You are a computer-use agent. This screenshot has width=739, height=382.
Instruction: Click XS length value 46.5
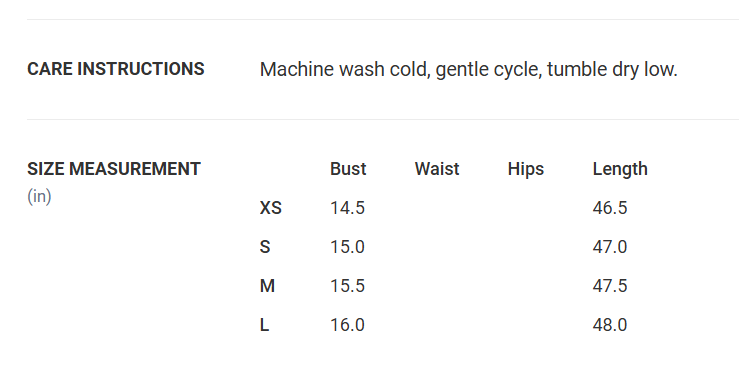[610, 208]
